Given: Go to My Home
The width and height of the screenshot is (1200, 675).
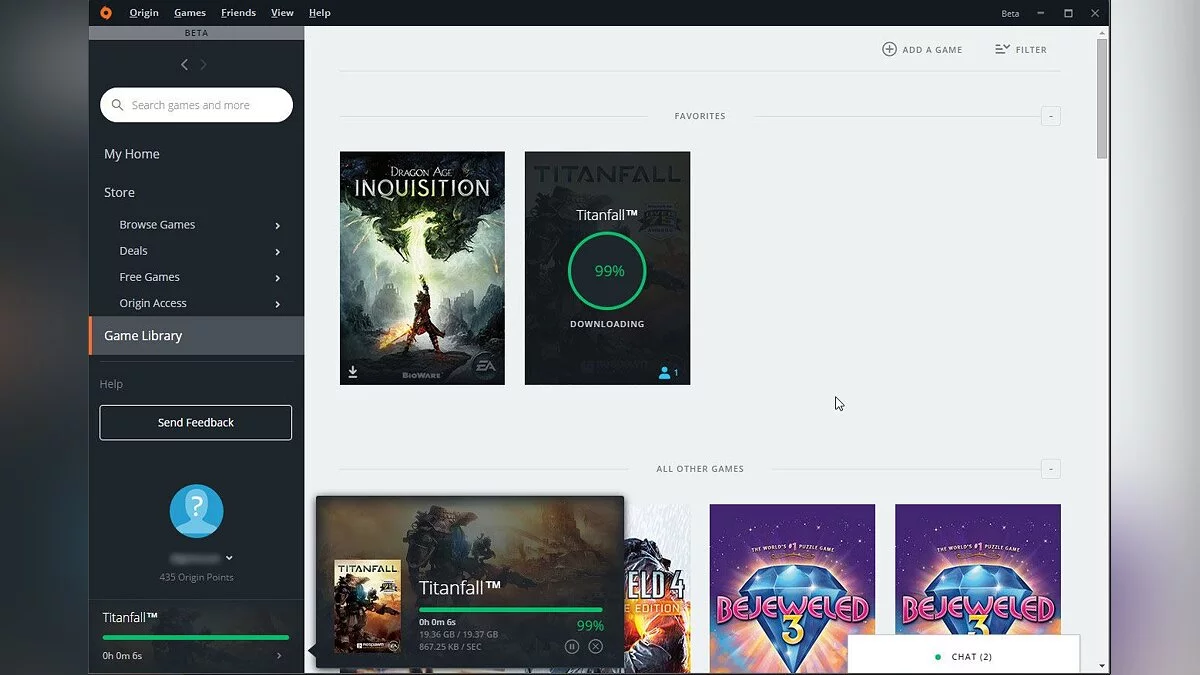Looking at the screenshot, I should coord(132,154).
